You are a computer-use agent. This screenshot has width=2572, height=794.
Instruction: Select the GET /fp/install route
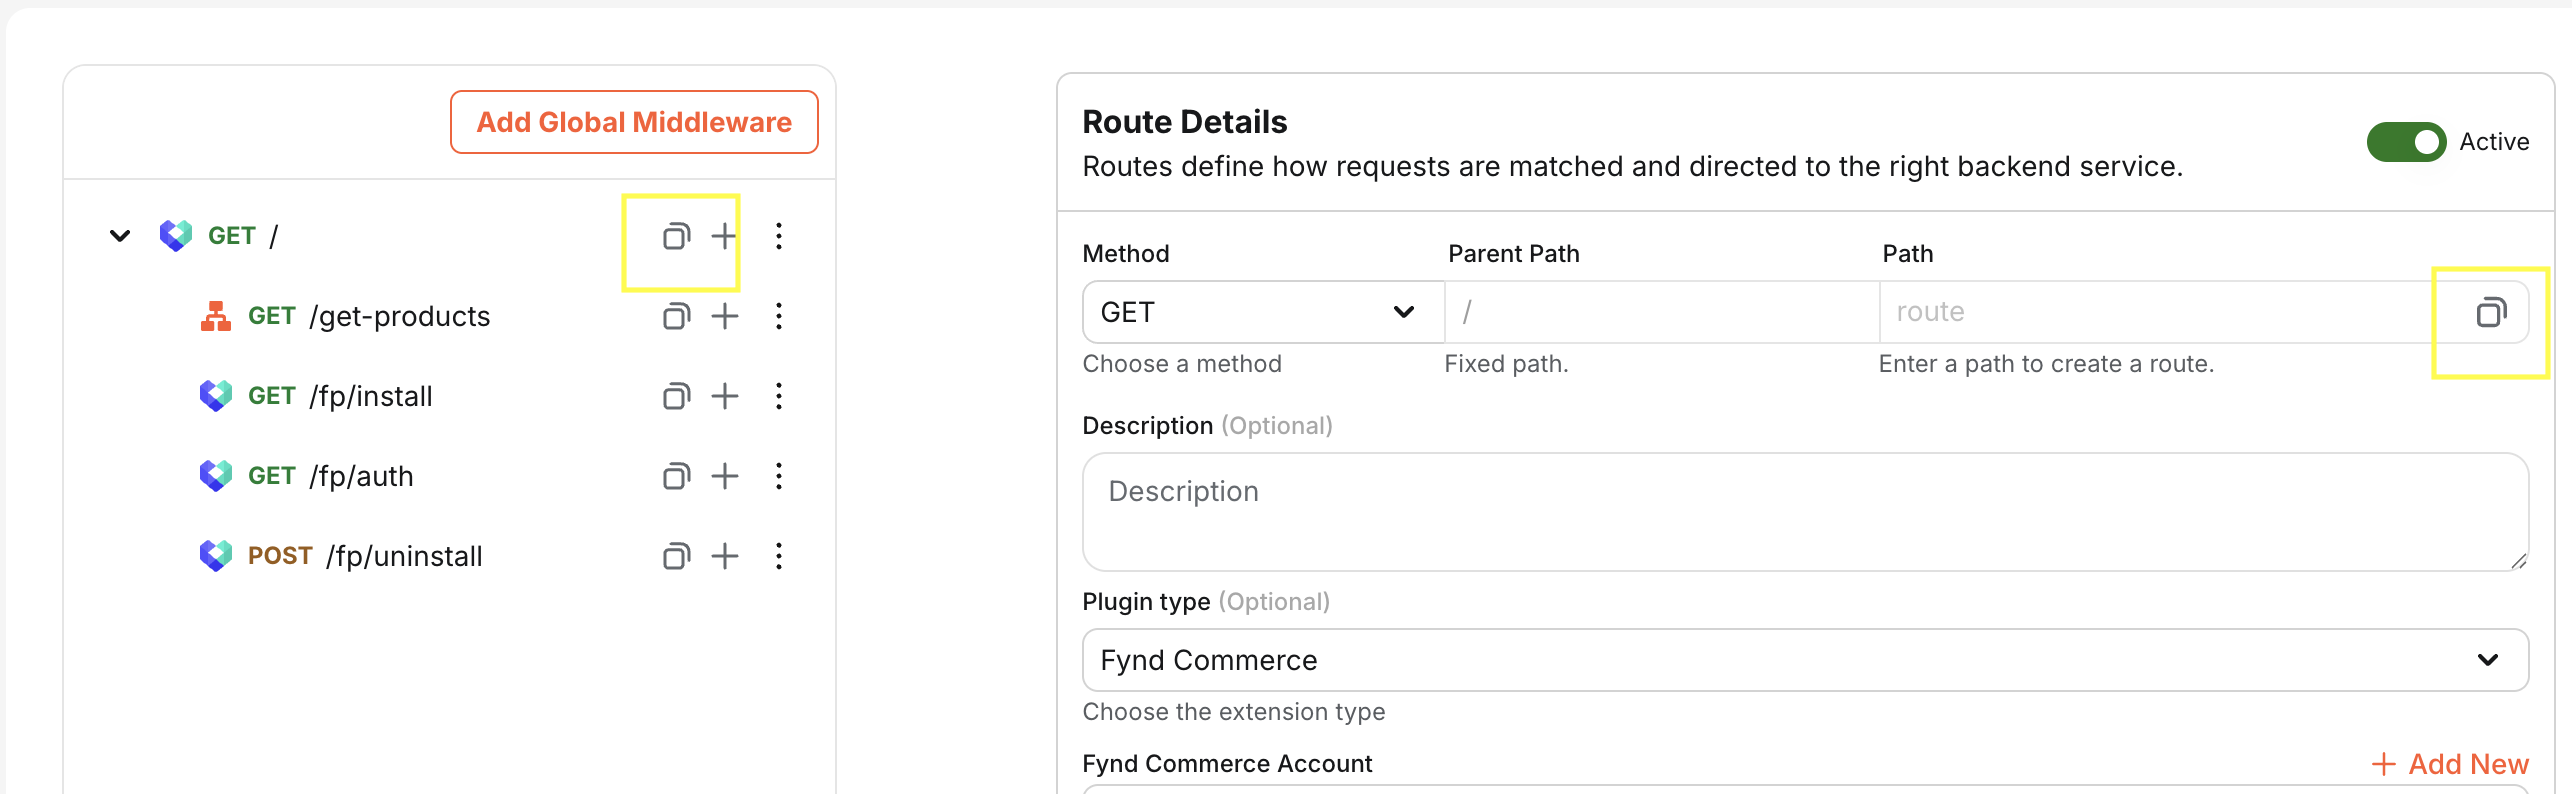[340, 396]
